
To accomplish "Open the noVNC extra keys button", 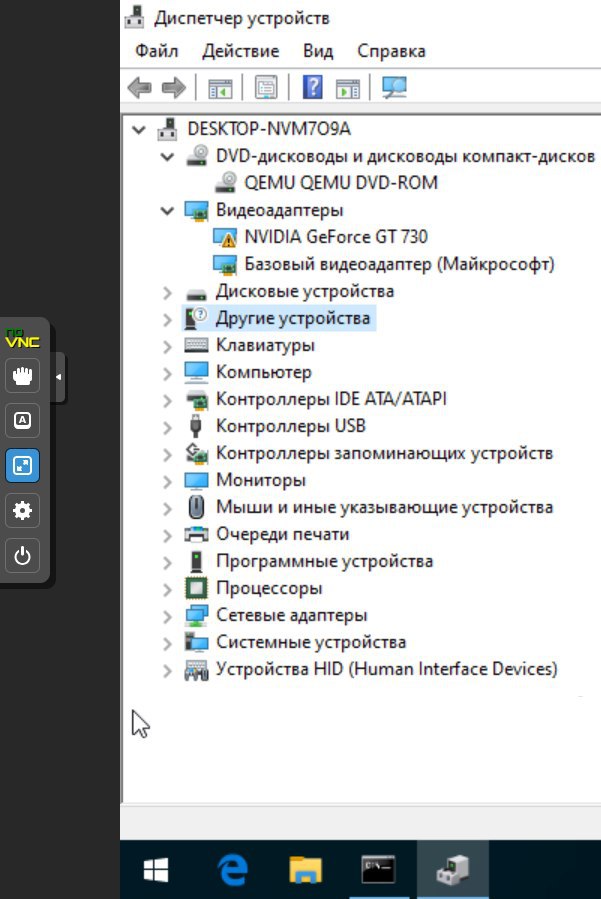I will [22, 420].
